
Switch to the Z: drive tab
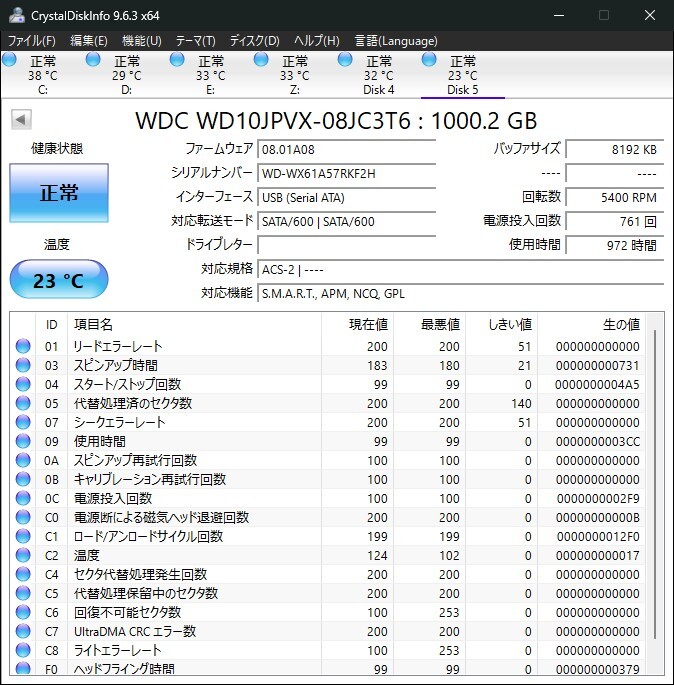pos(294,75)
